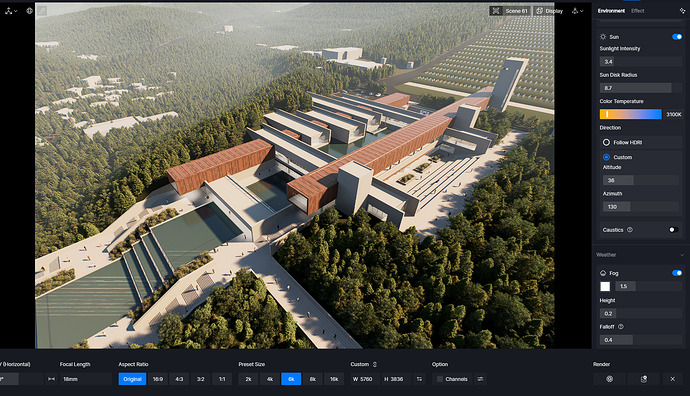Image resolution: width=690 pixels, height=396 pixels.
Task: Click the swap width and height icon
Action: [x=419, y=379]
